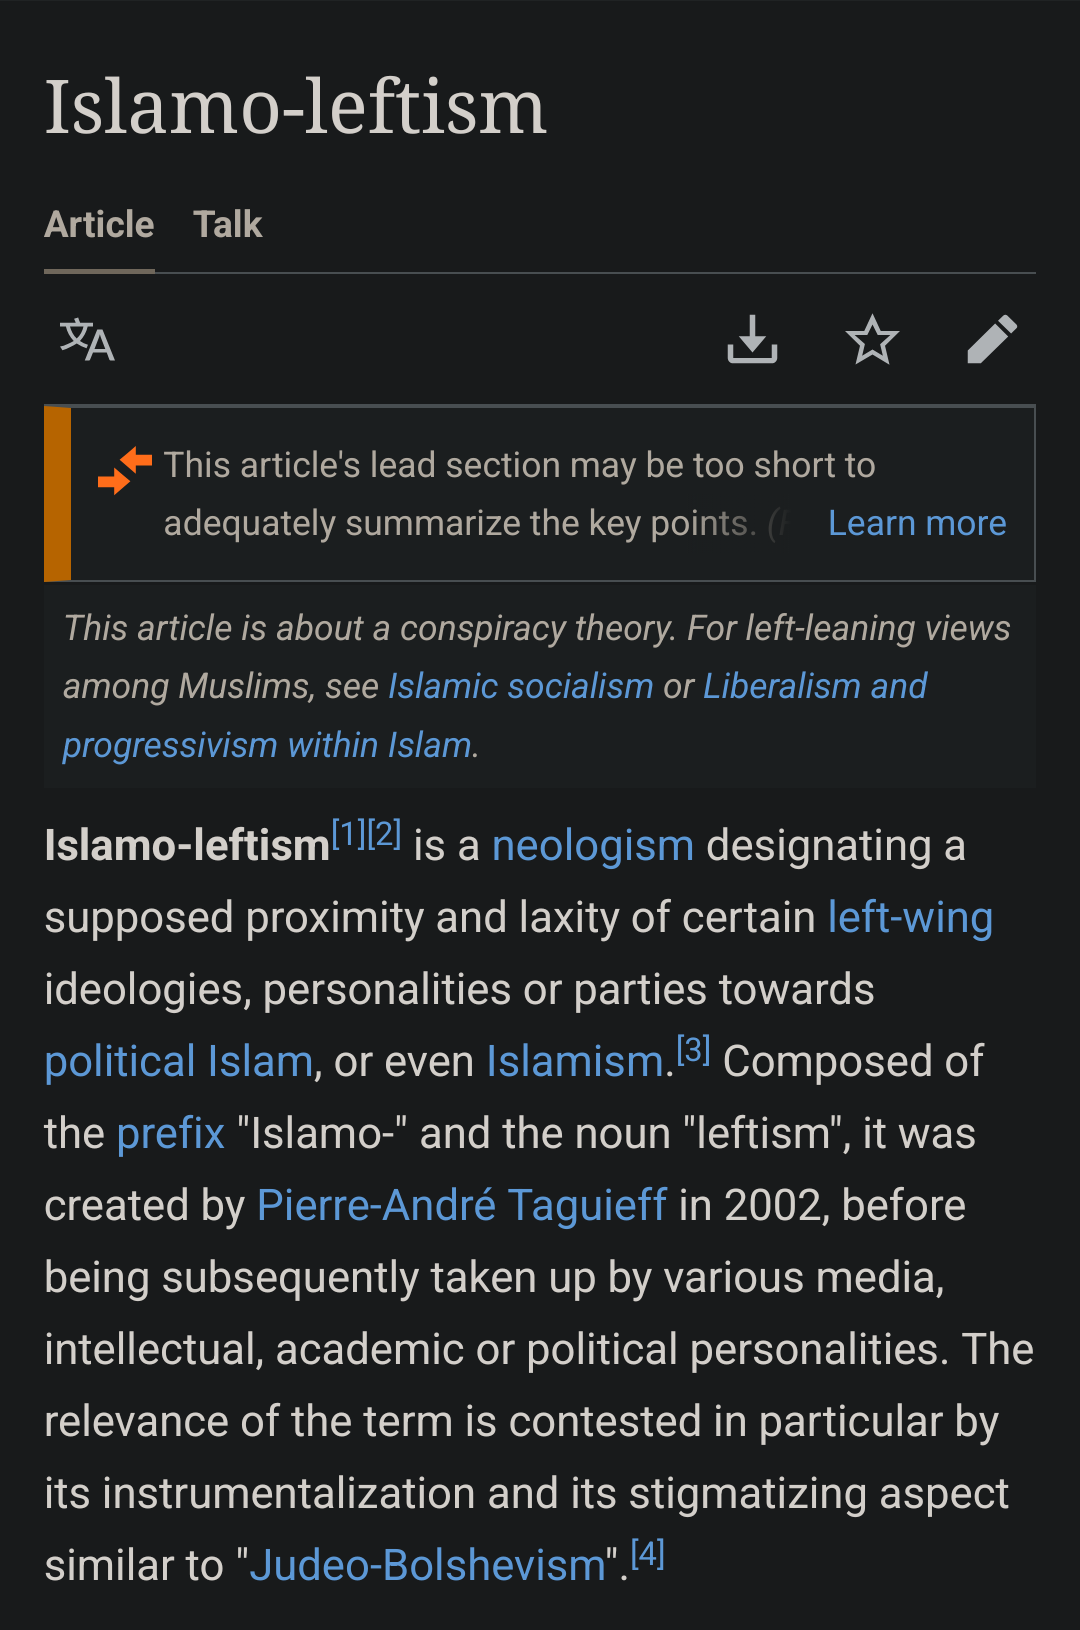Expand the notice with Learn more
The width and height of the screenshot is (1080, 1630).
click(916, 523)
